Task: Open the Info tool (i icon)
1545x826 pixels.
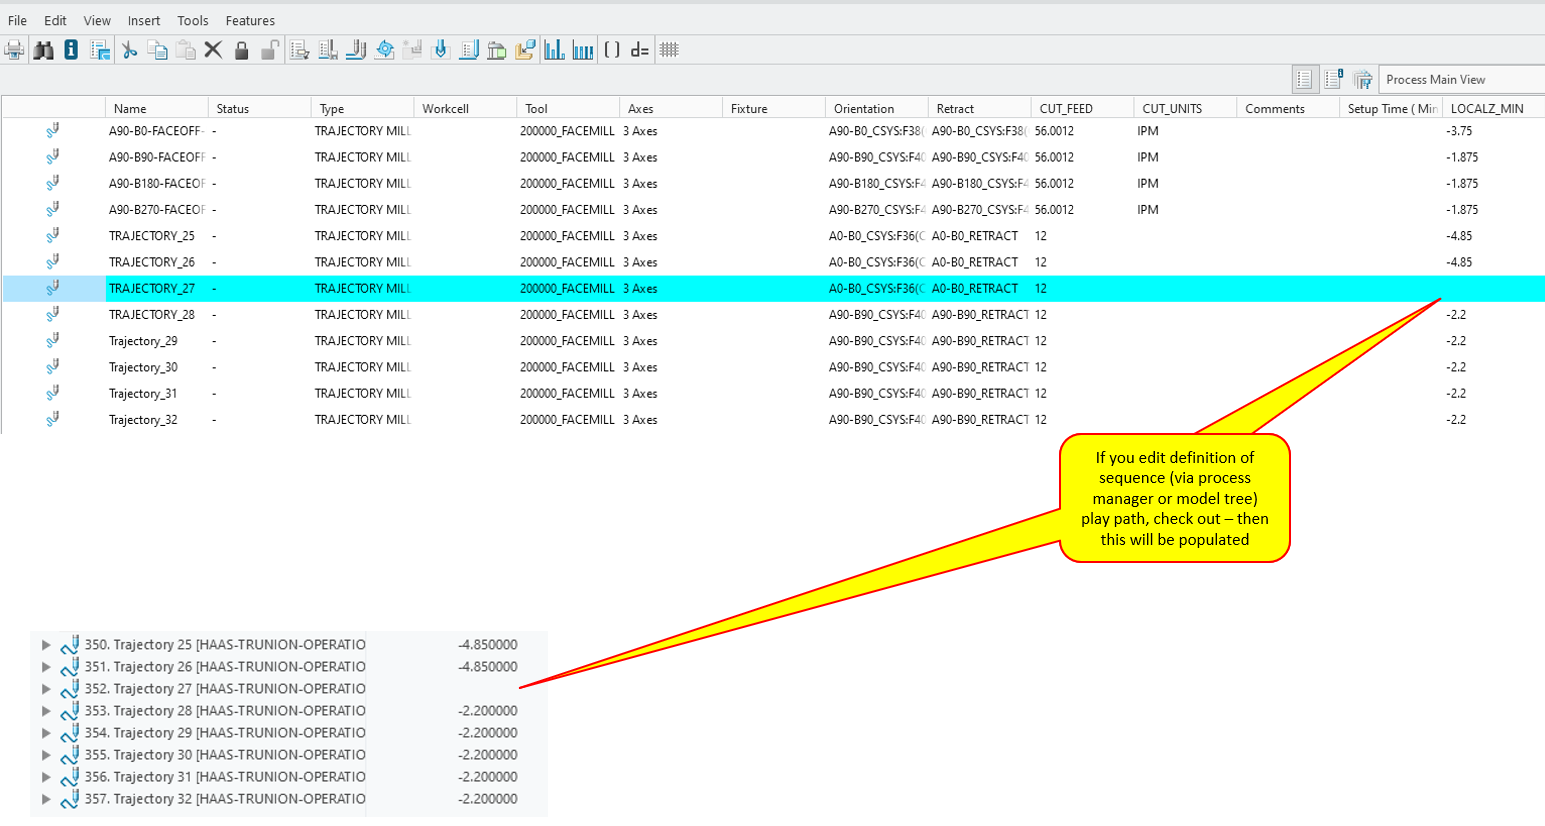Action: tap(70, 49)
